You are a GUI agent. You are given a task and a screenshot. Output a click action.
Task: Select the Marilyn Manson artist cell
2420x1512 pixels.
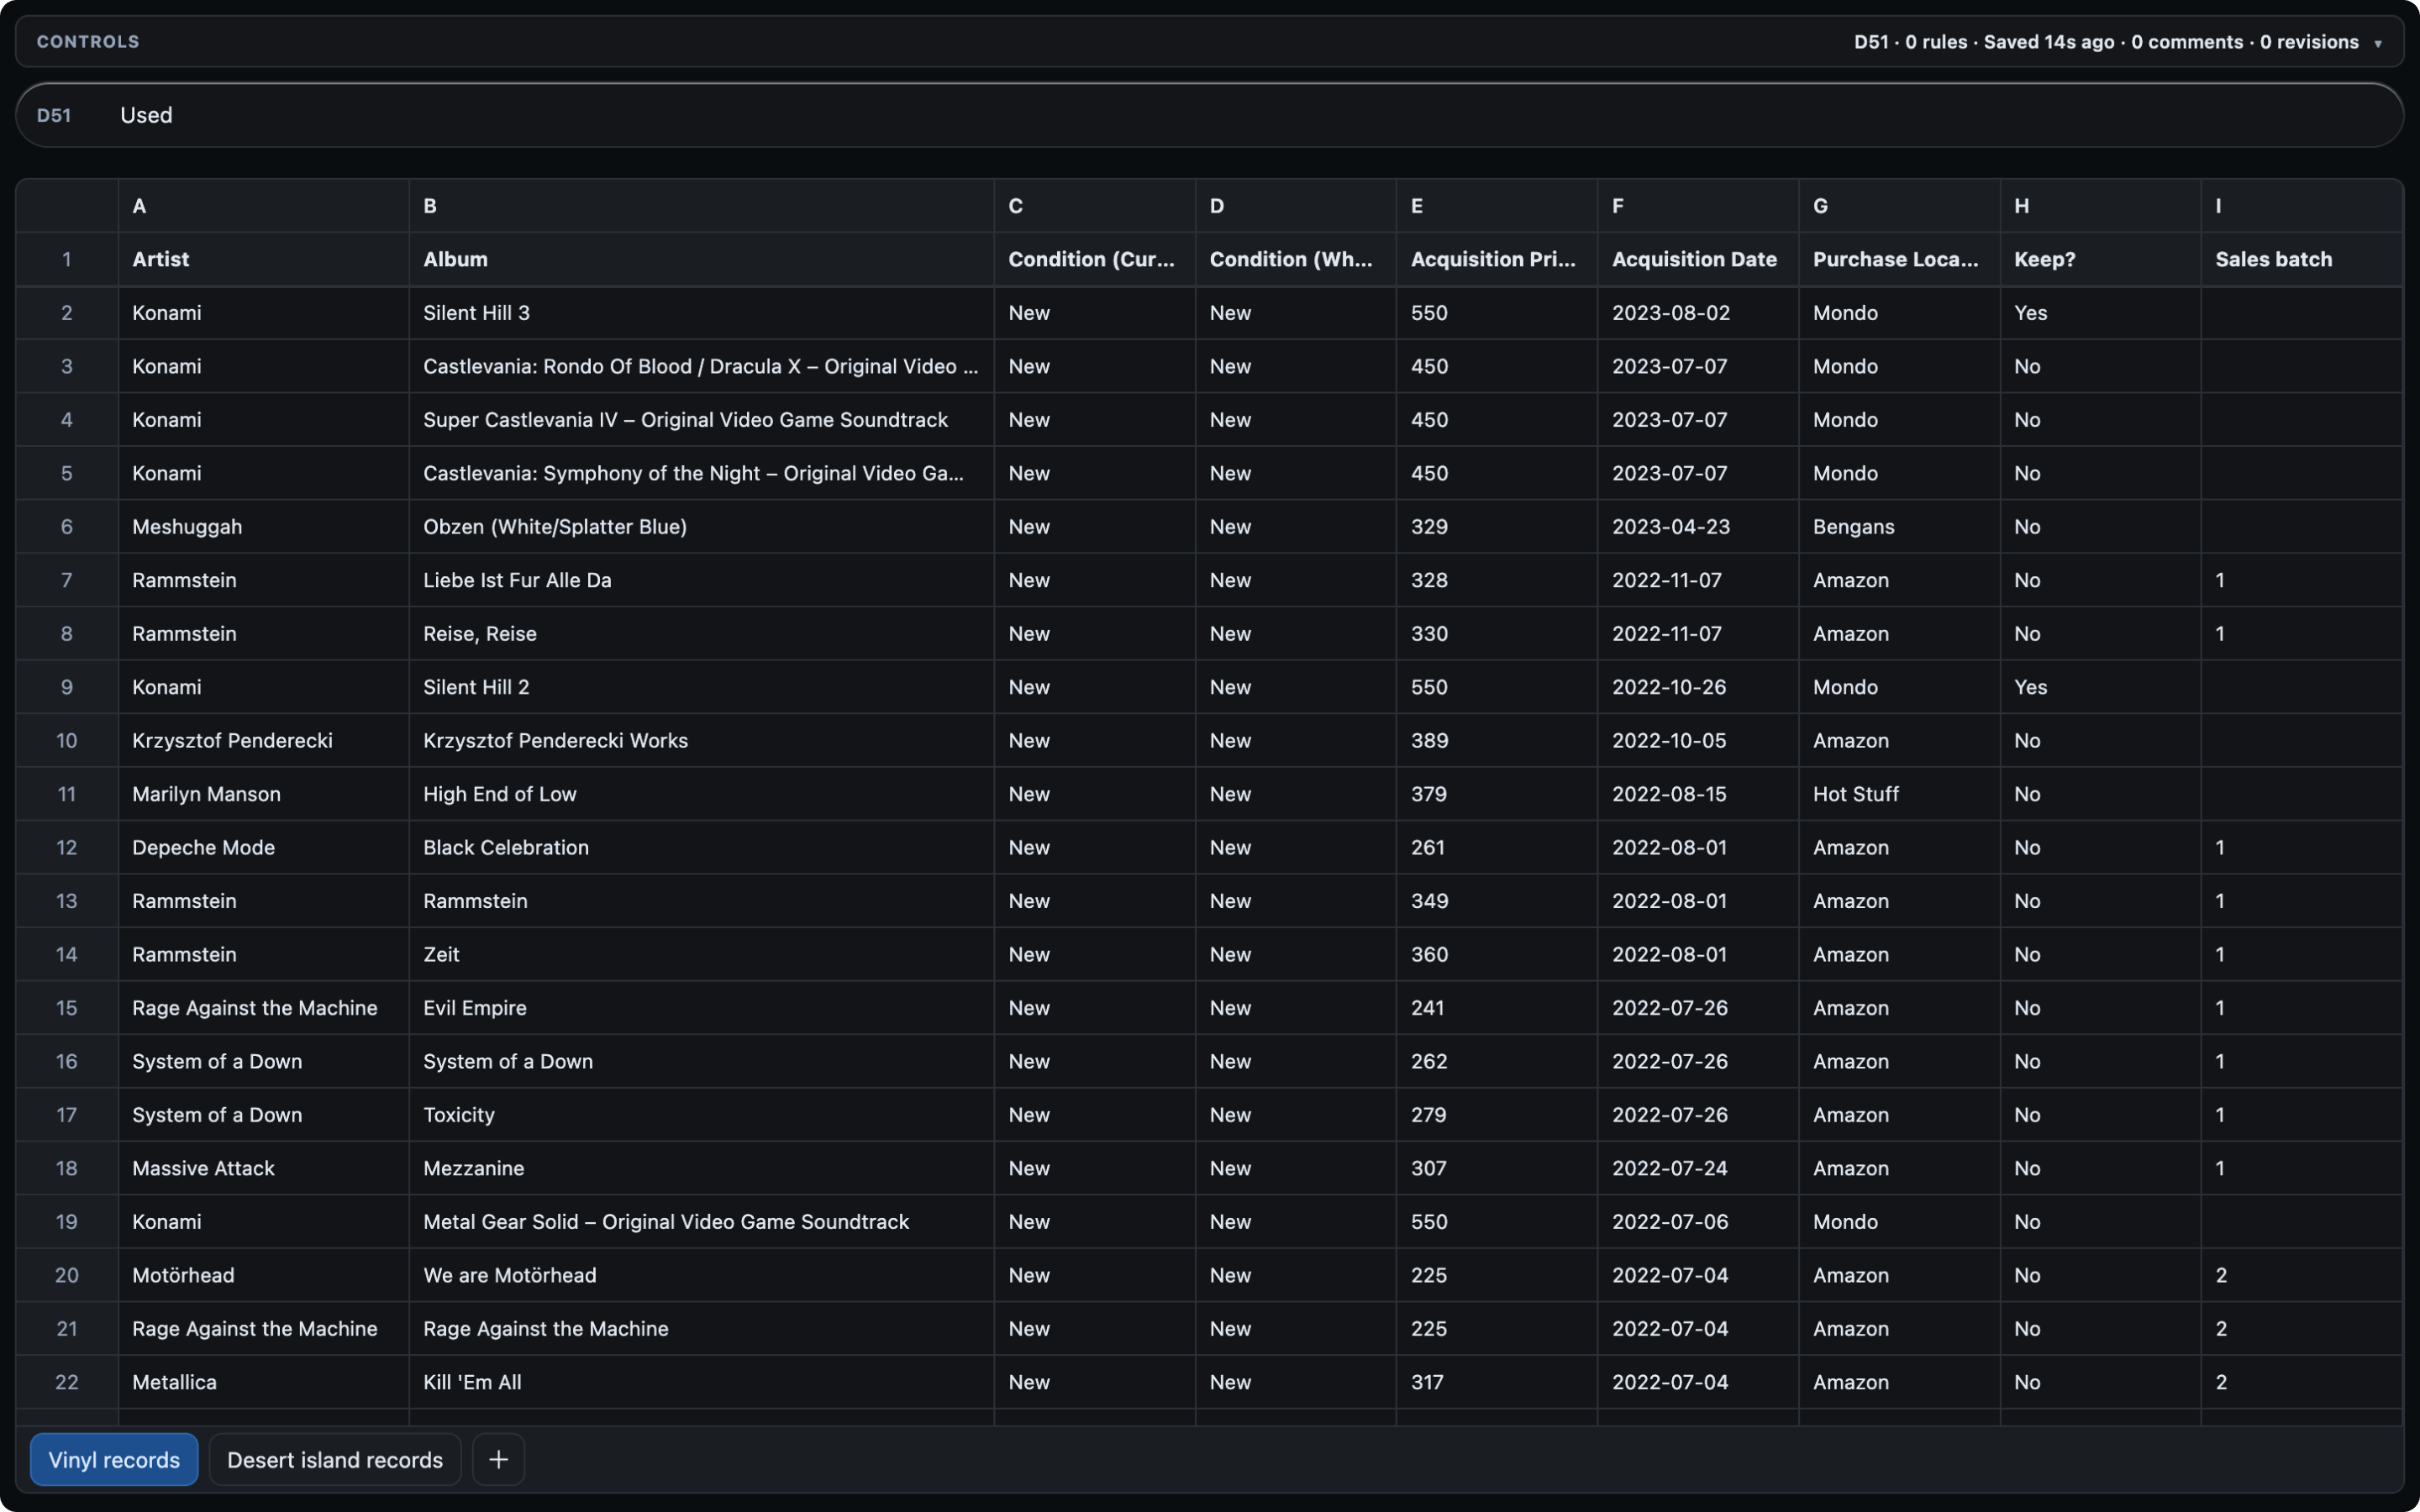click(x=263, y=794)
